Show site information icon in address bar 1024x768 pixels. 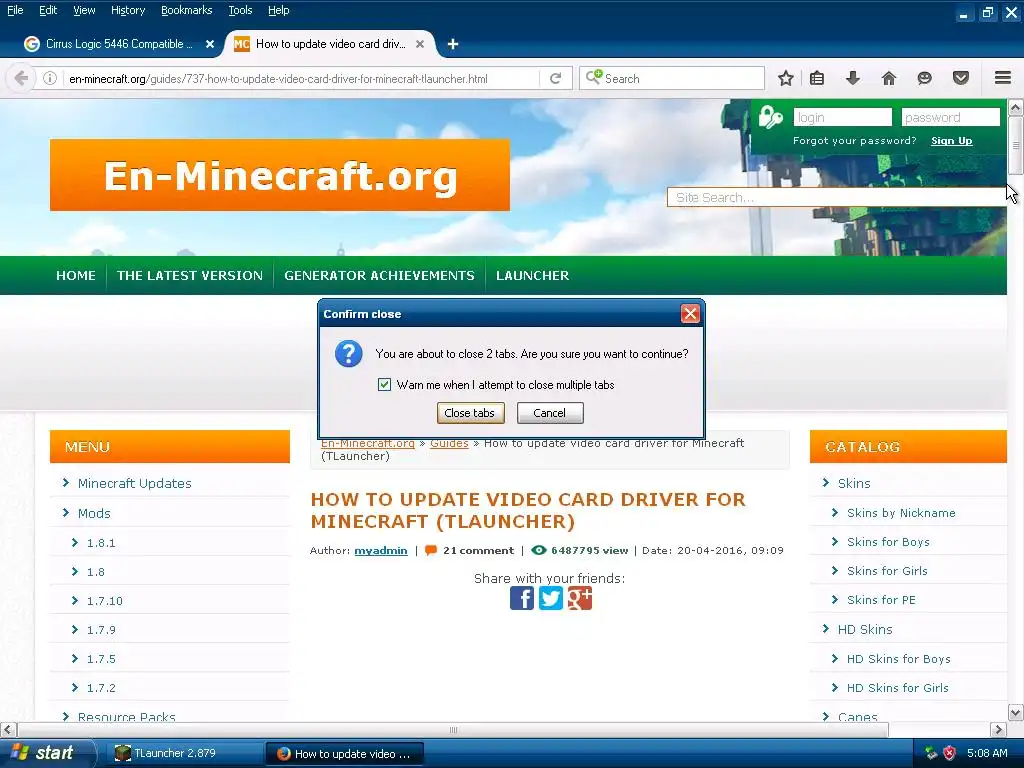(x=50, y=78)
